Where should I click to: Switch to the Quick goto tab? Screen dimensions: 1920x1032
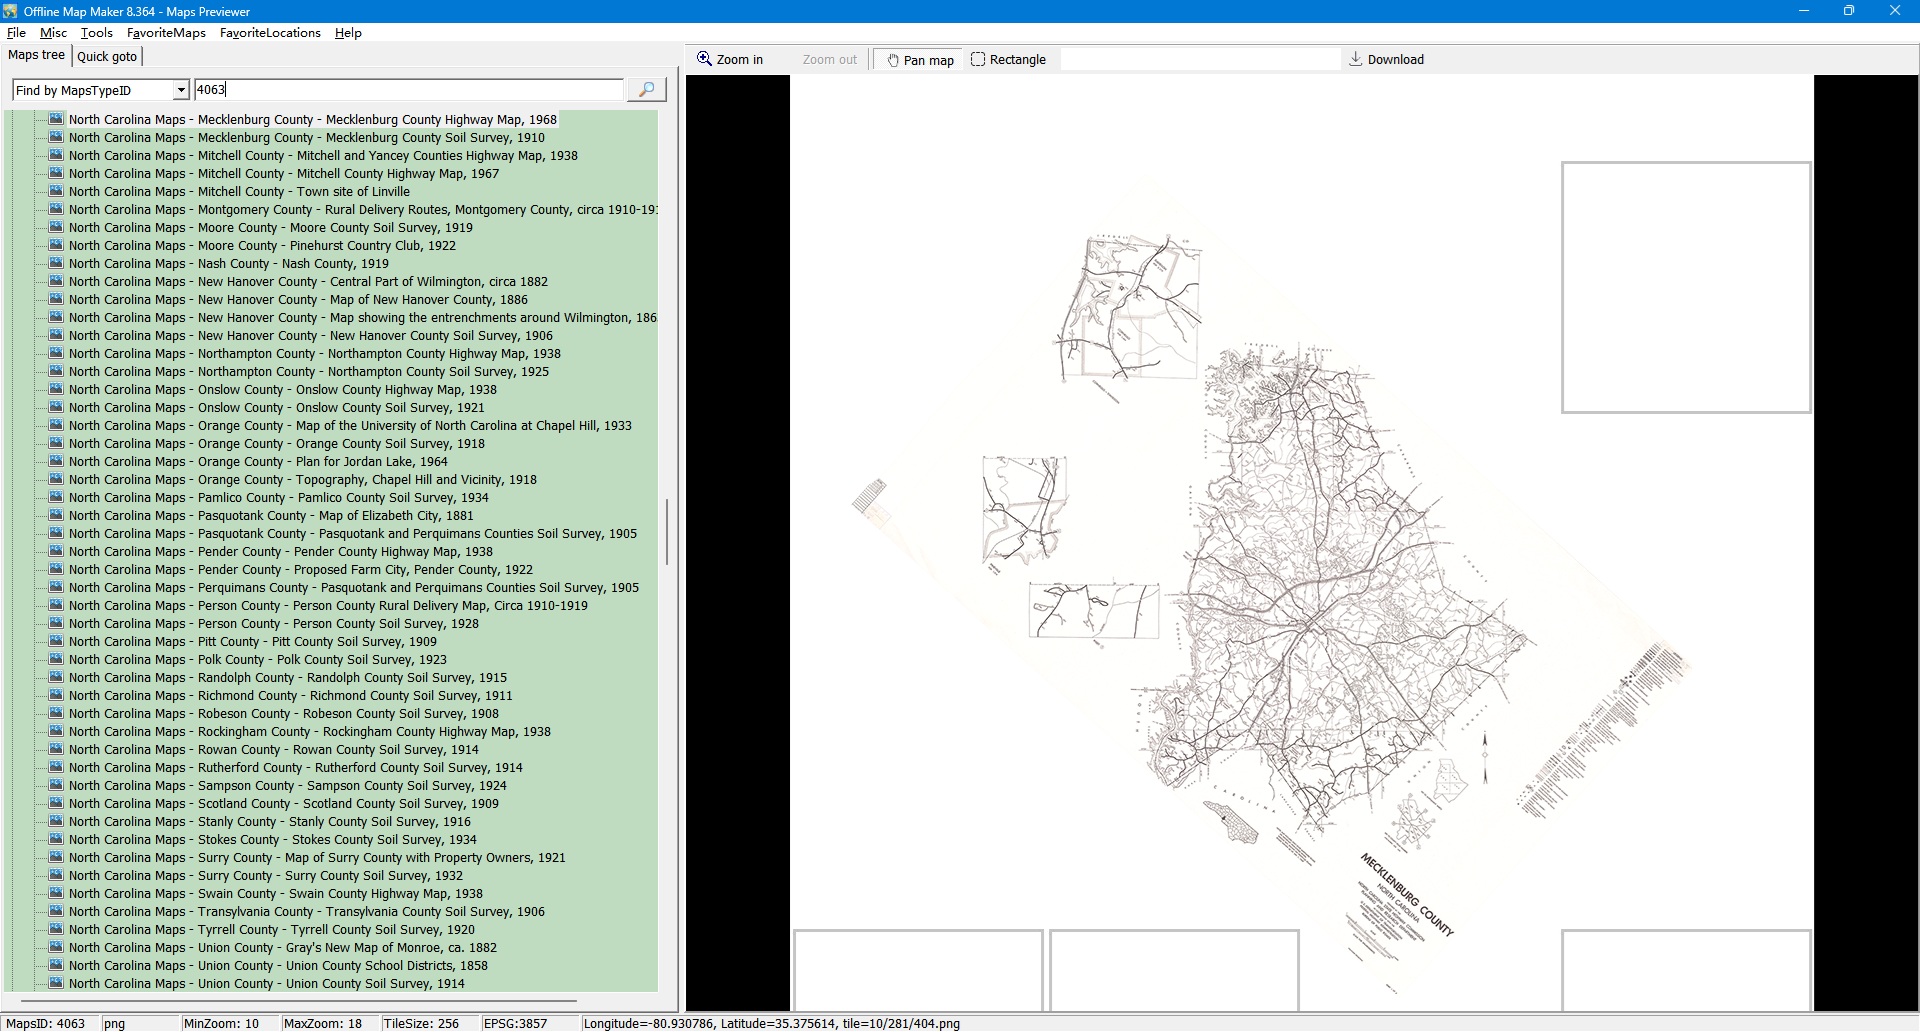click(x=107, y=57)
